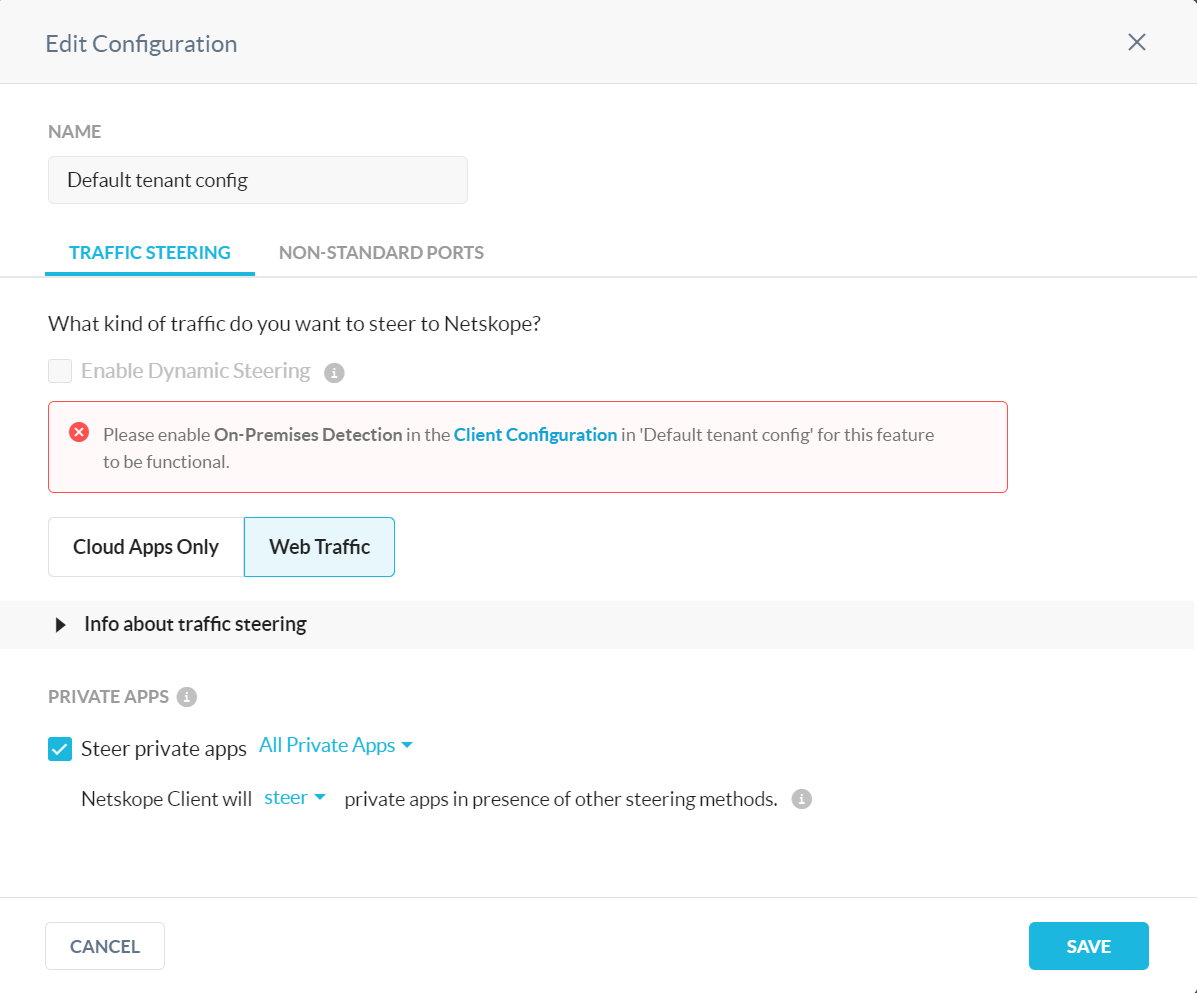This screenshot has height=993, width=1197.
Task: Click the Edit Configuration dialog title
Action: coord(141,44)
